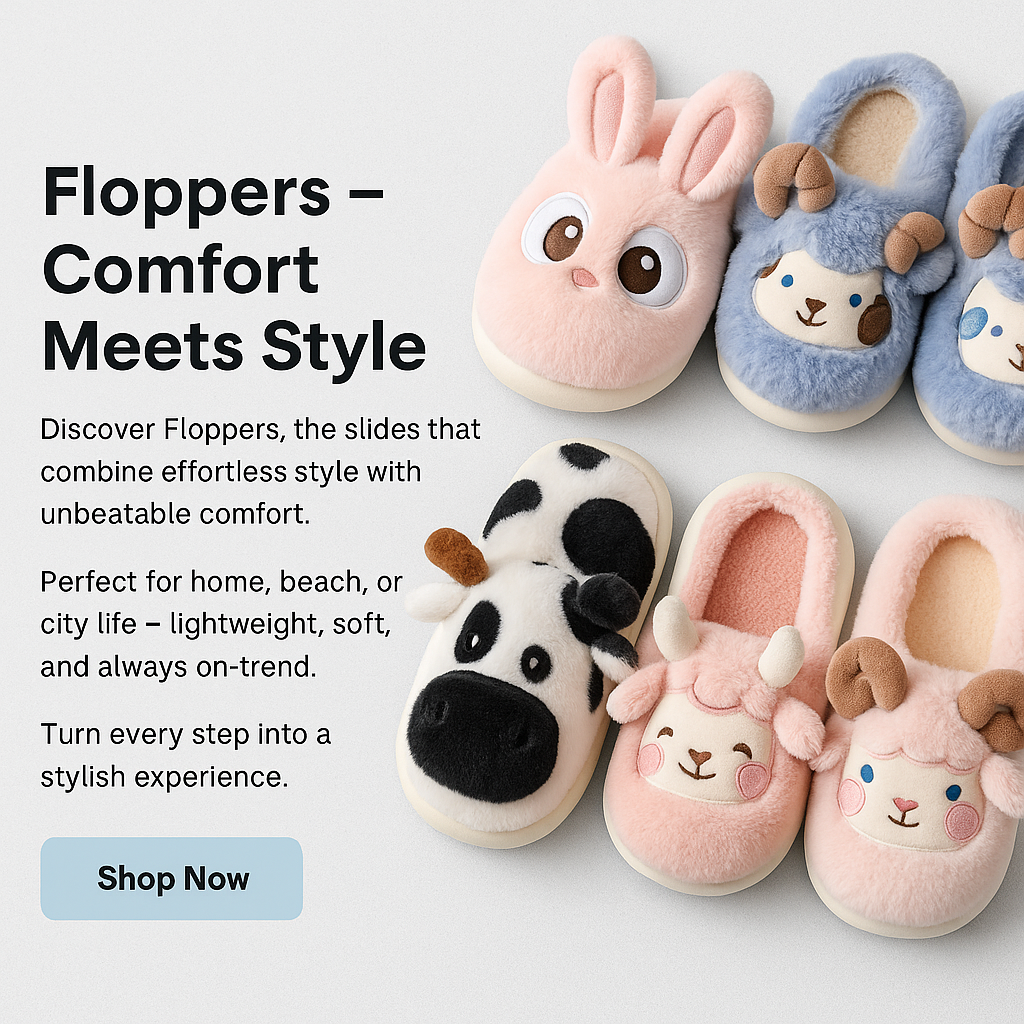Click the Shop Now button
1024x1024 pixels.
pos(171,878)
